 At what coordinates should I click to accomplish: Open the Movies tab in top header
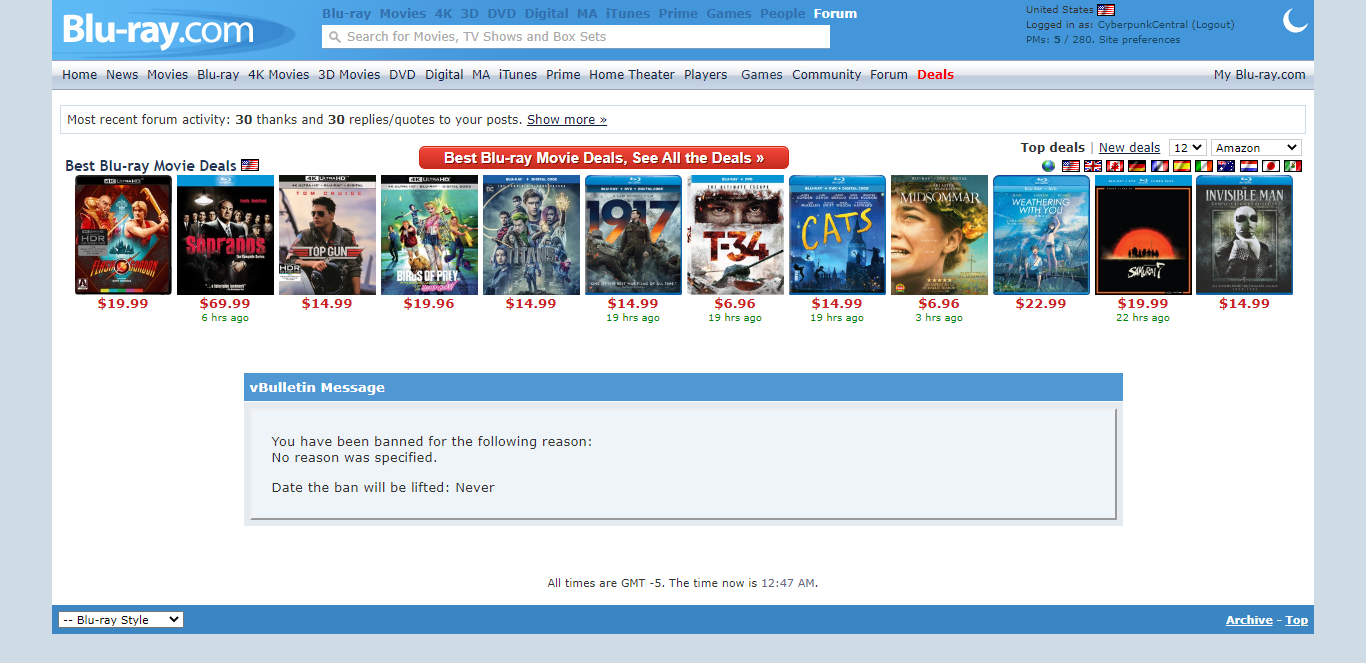[403, 14]
